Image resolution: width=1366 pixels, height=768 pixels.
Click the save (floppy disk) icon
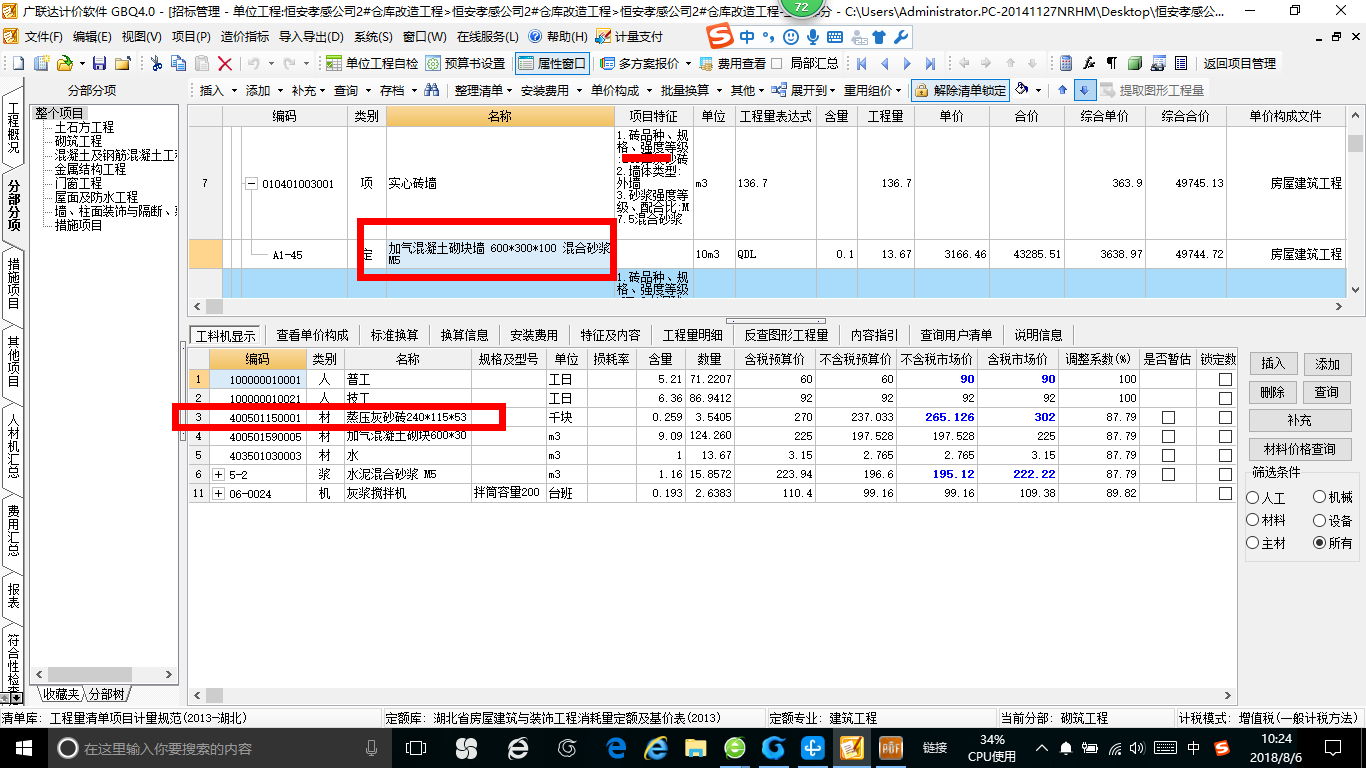coord(101,63)
